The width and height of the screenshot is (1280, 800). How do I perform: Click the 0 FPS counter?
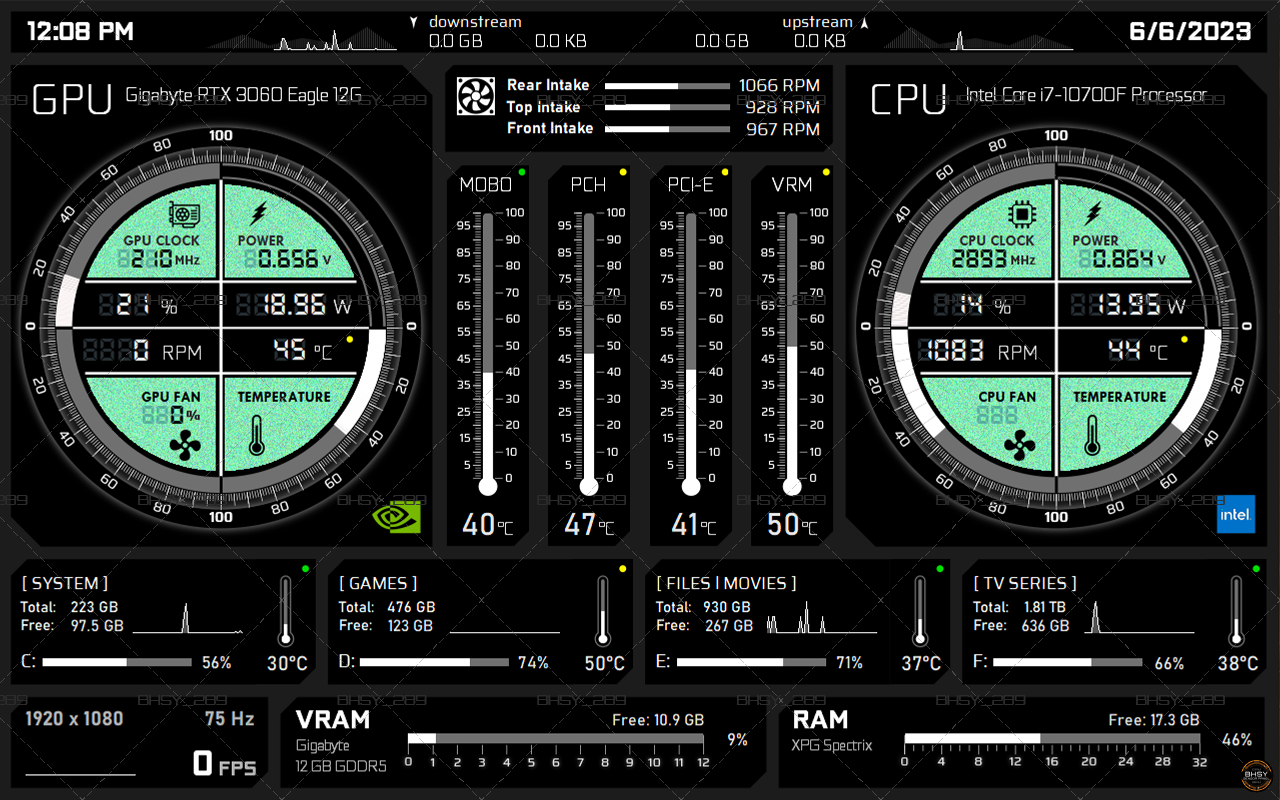click(x=224, y=765)
